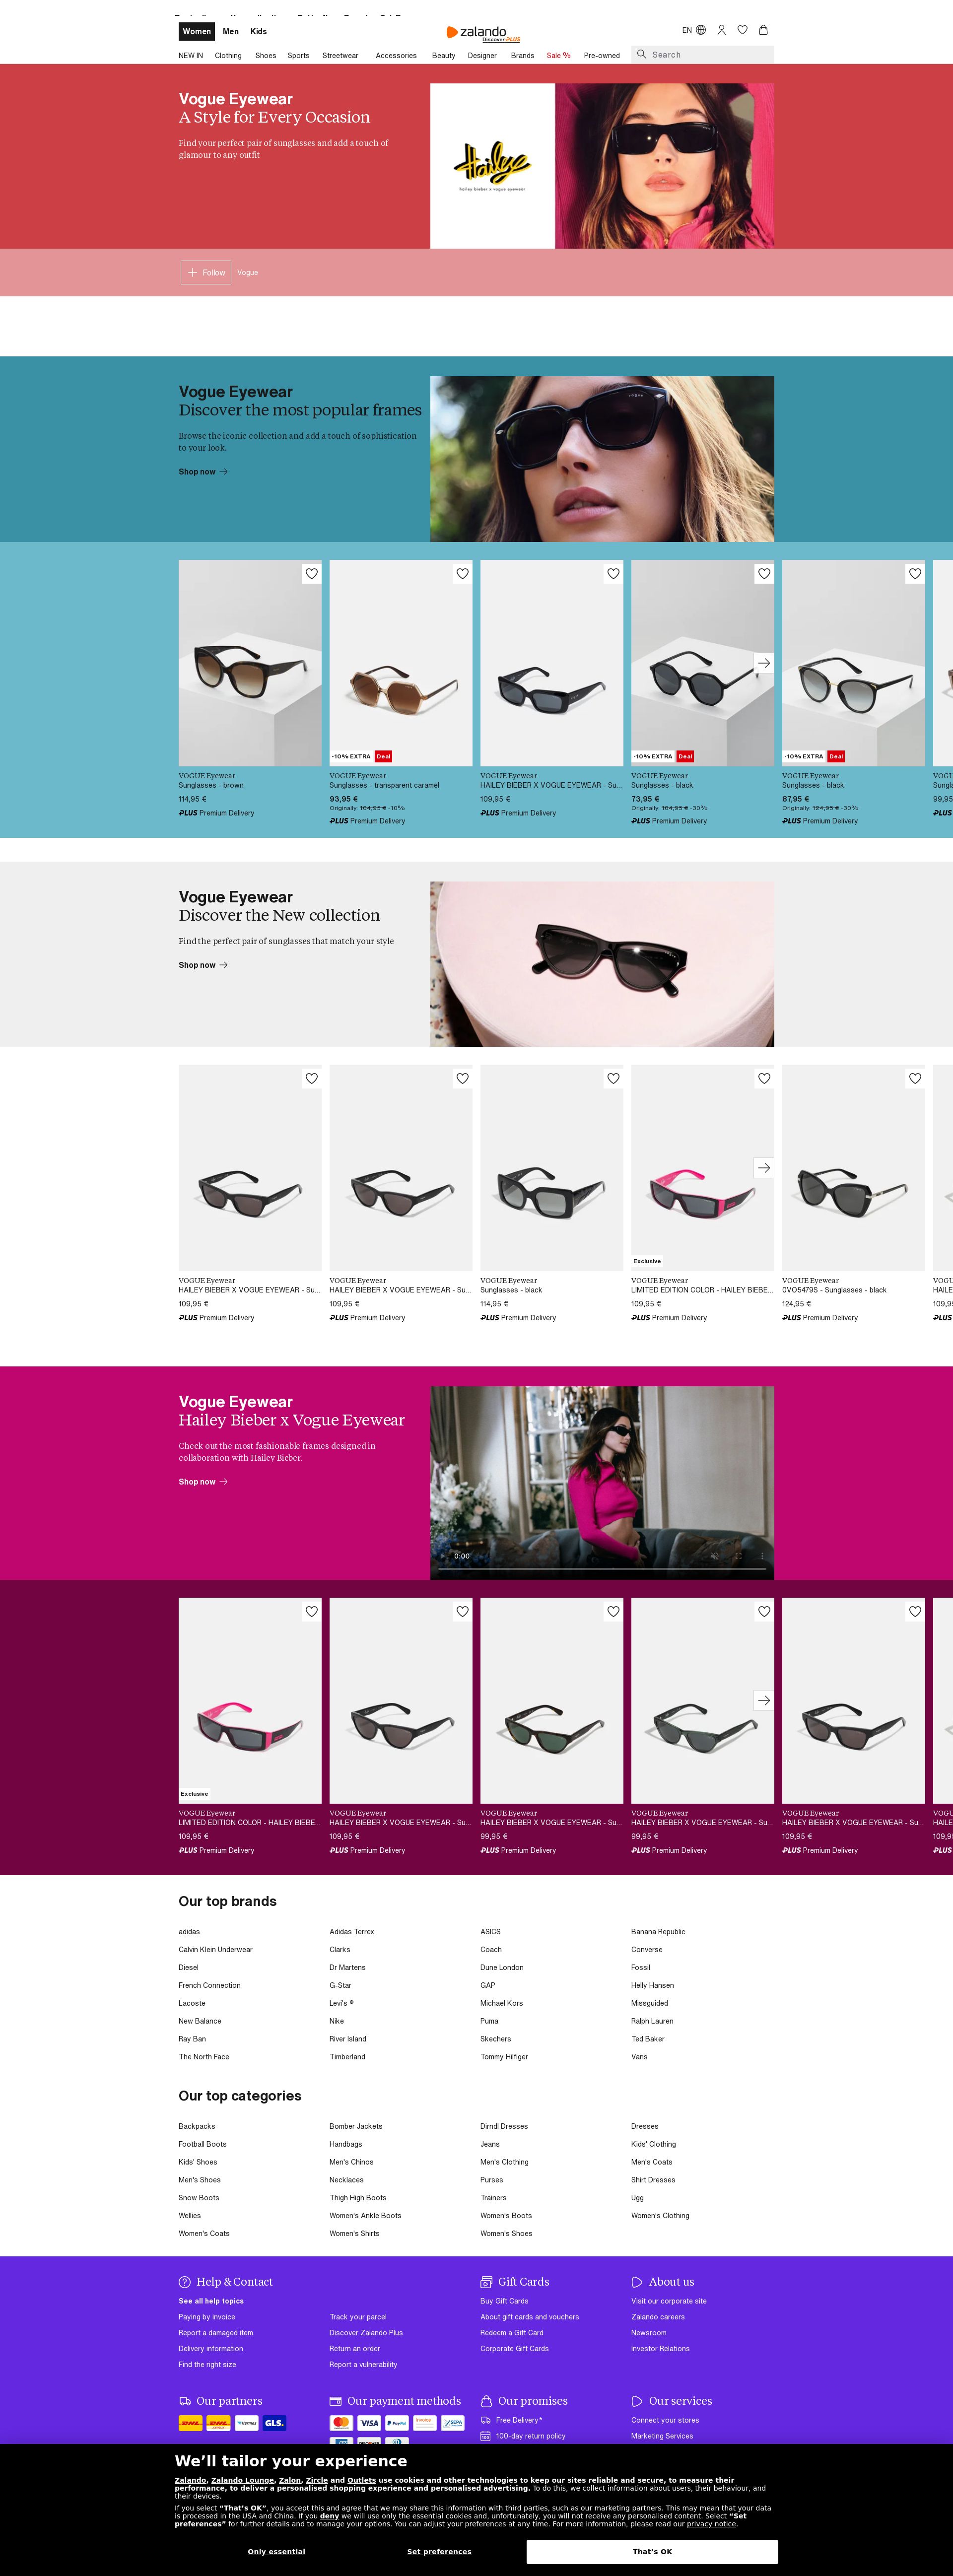
Task: Open the language selector globe icon
Action: 701,30
